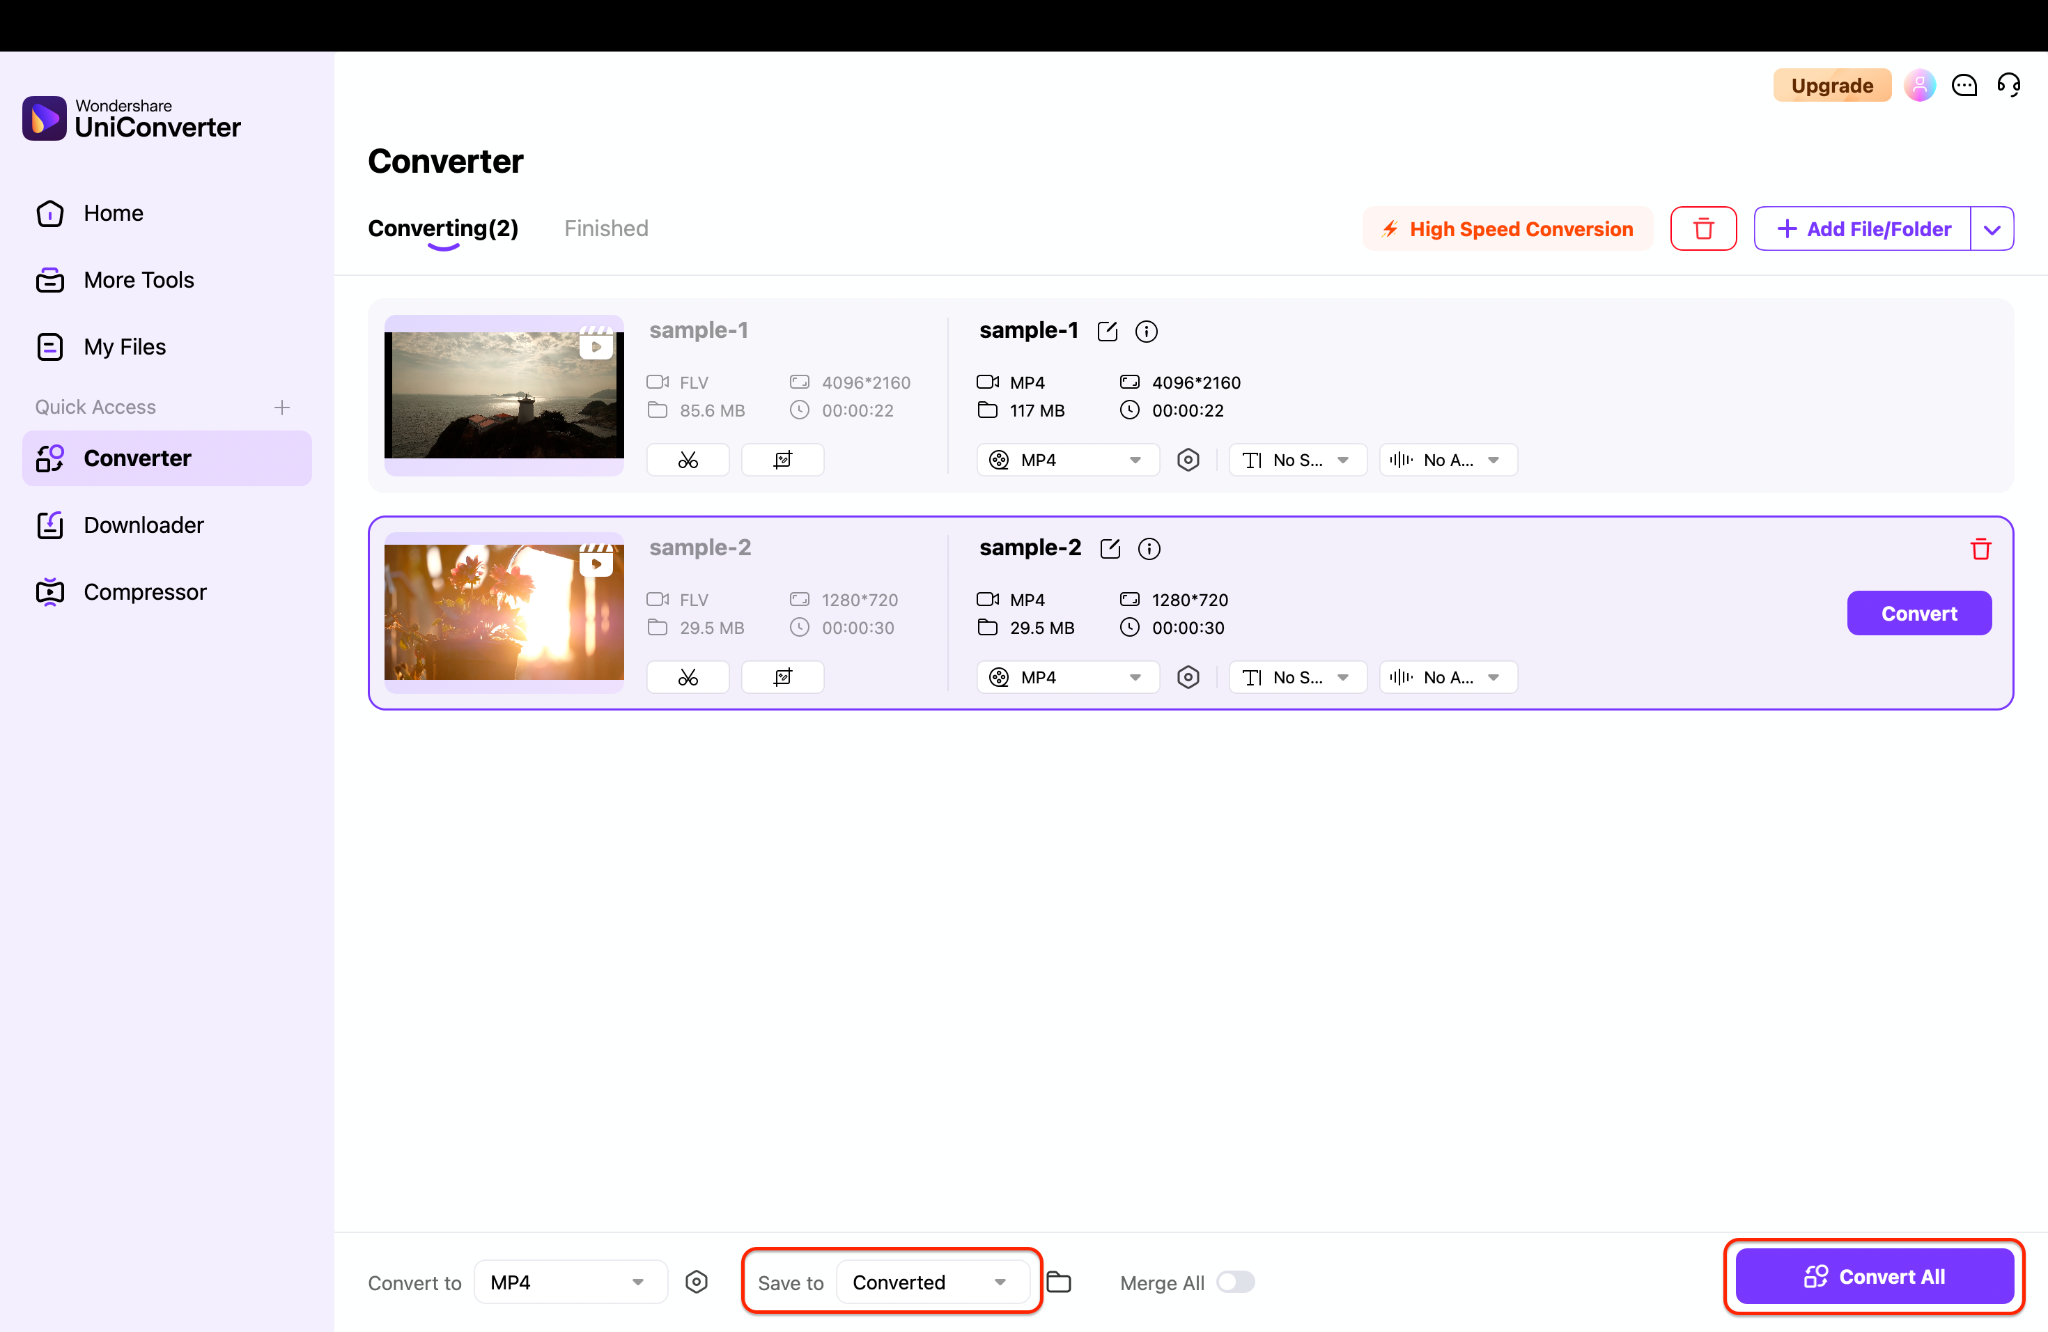Open the Save to Converted dropdown
2048x1332 pixels.
(934, 1282)
